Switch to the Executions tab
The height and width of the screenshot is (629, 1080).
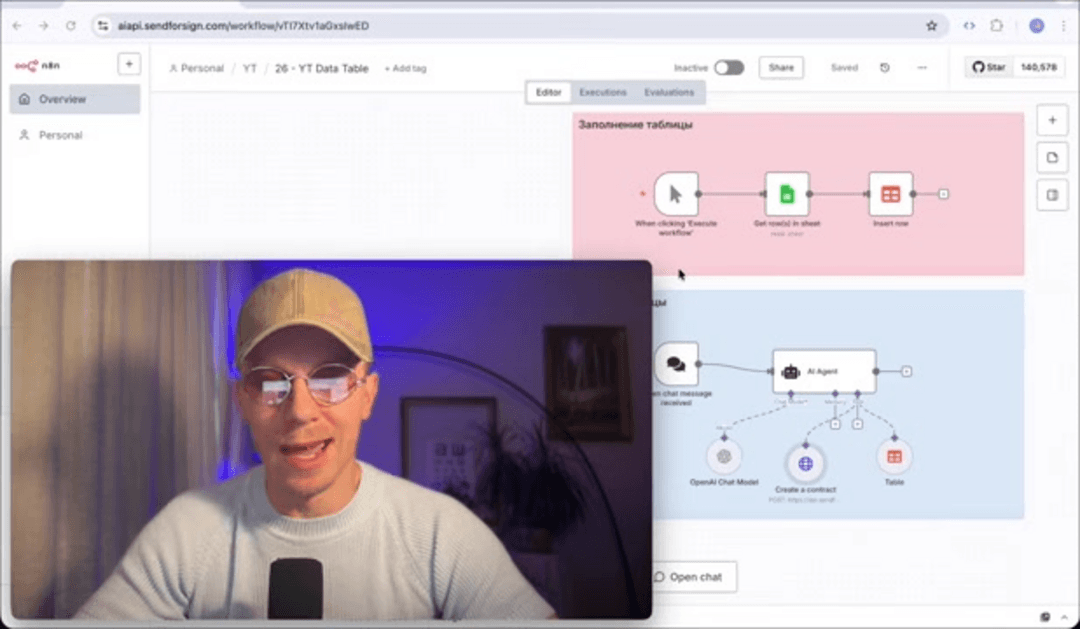pos(602,91)
